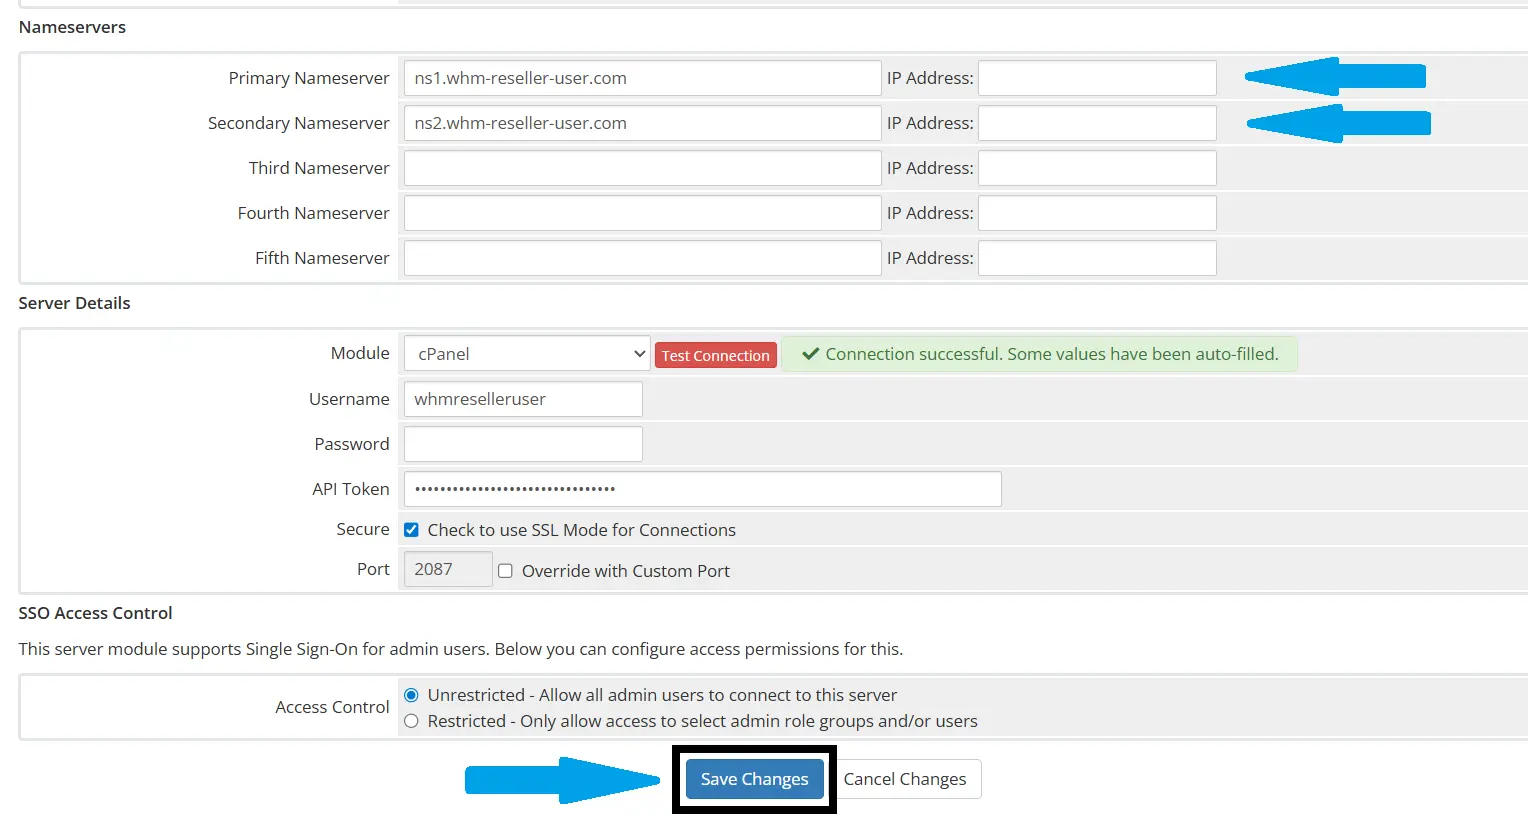Click the Cancel Changes button
Image resolution: width=1528 pixels, height=820 pixels.
click(x=904, y=779)
